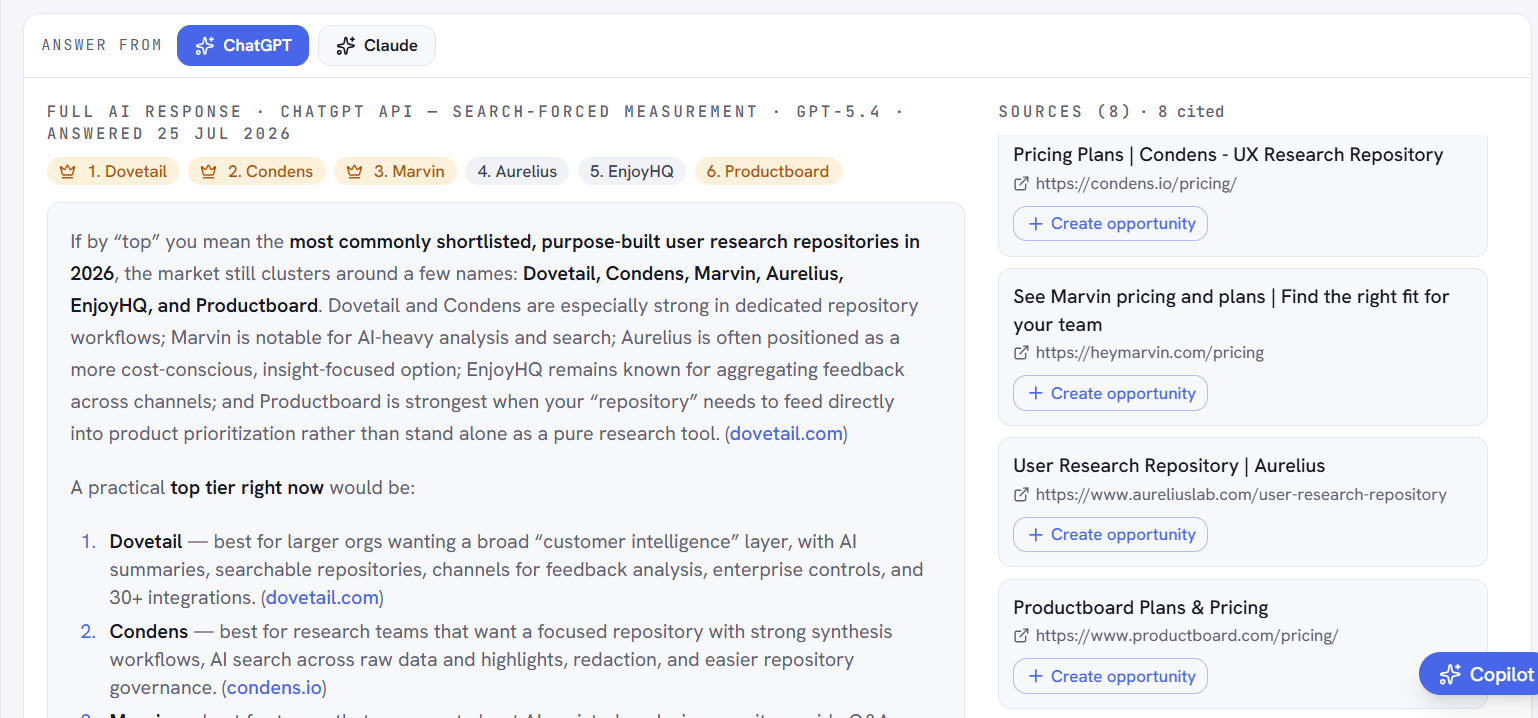Viewport: 1538px width, 718px height.
Task: Select the 3. Marvin ranking chip
Action: (x=395, y=171)
